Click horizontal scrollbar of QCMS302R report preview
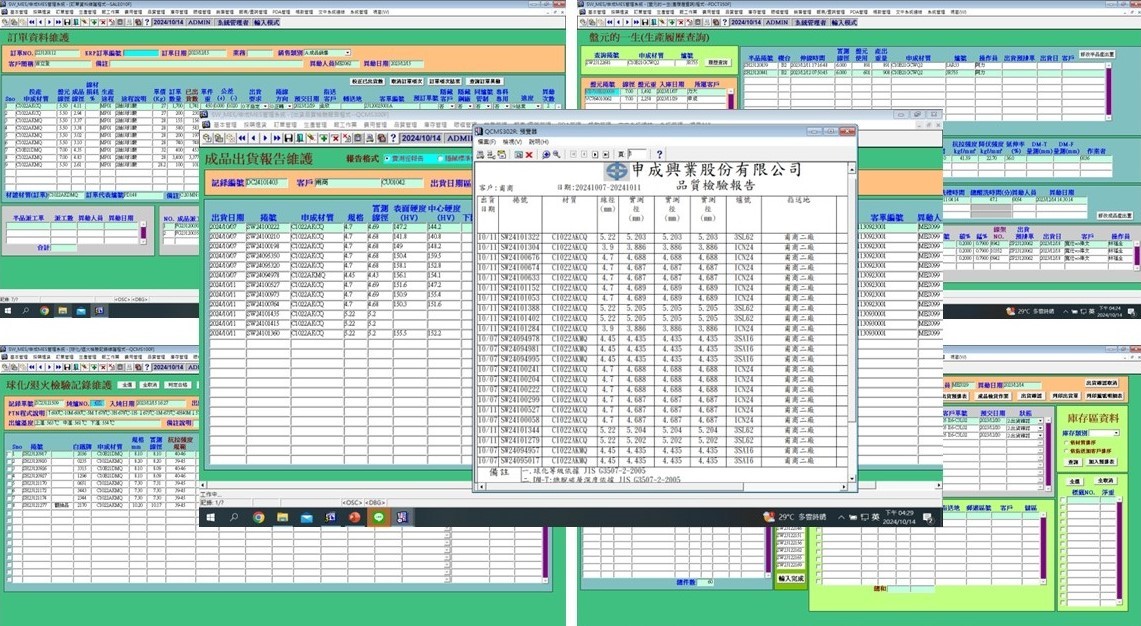This screenshot has height=626, width=1141. [x=662, y=485]
